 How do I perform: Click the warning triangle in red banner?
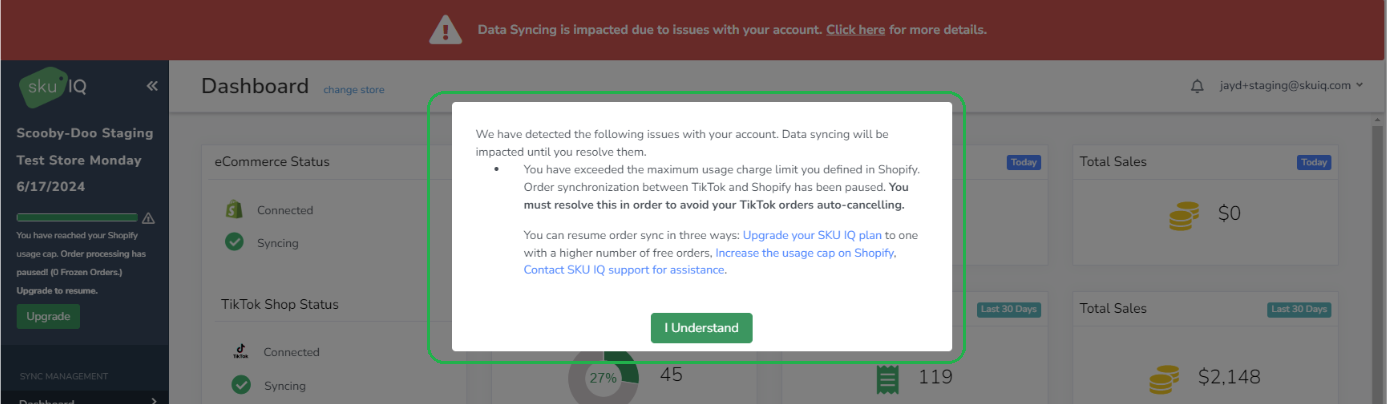(446, 30)
